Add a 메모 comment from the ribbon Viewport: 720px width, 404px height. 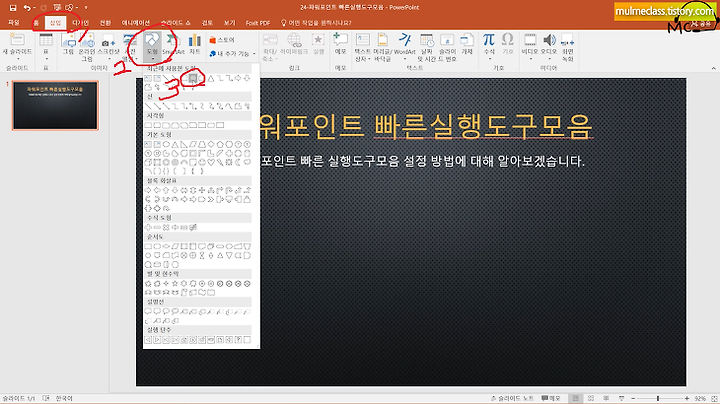(x=340, y=44)
